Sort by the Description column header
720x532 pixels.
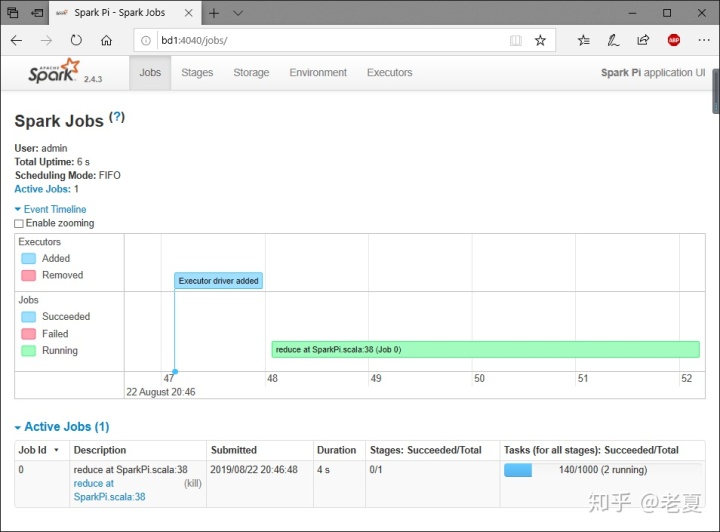[x=100, y=450]
